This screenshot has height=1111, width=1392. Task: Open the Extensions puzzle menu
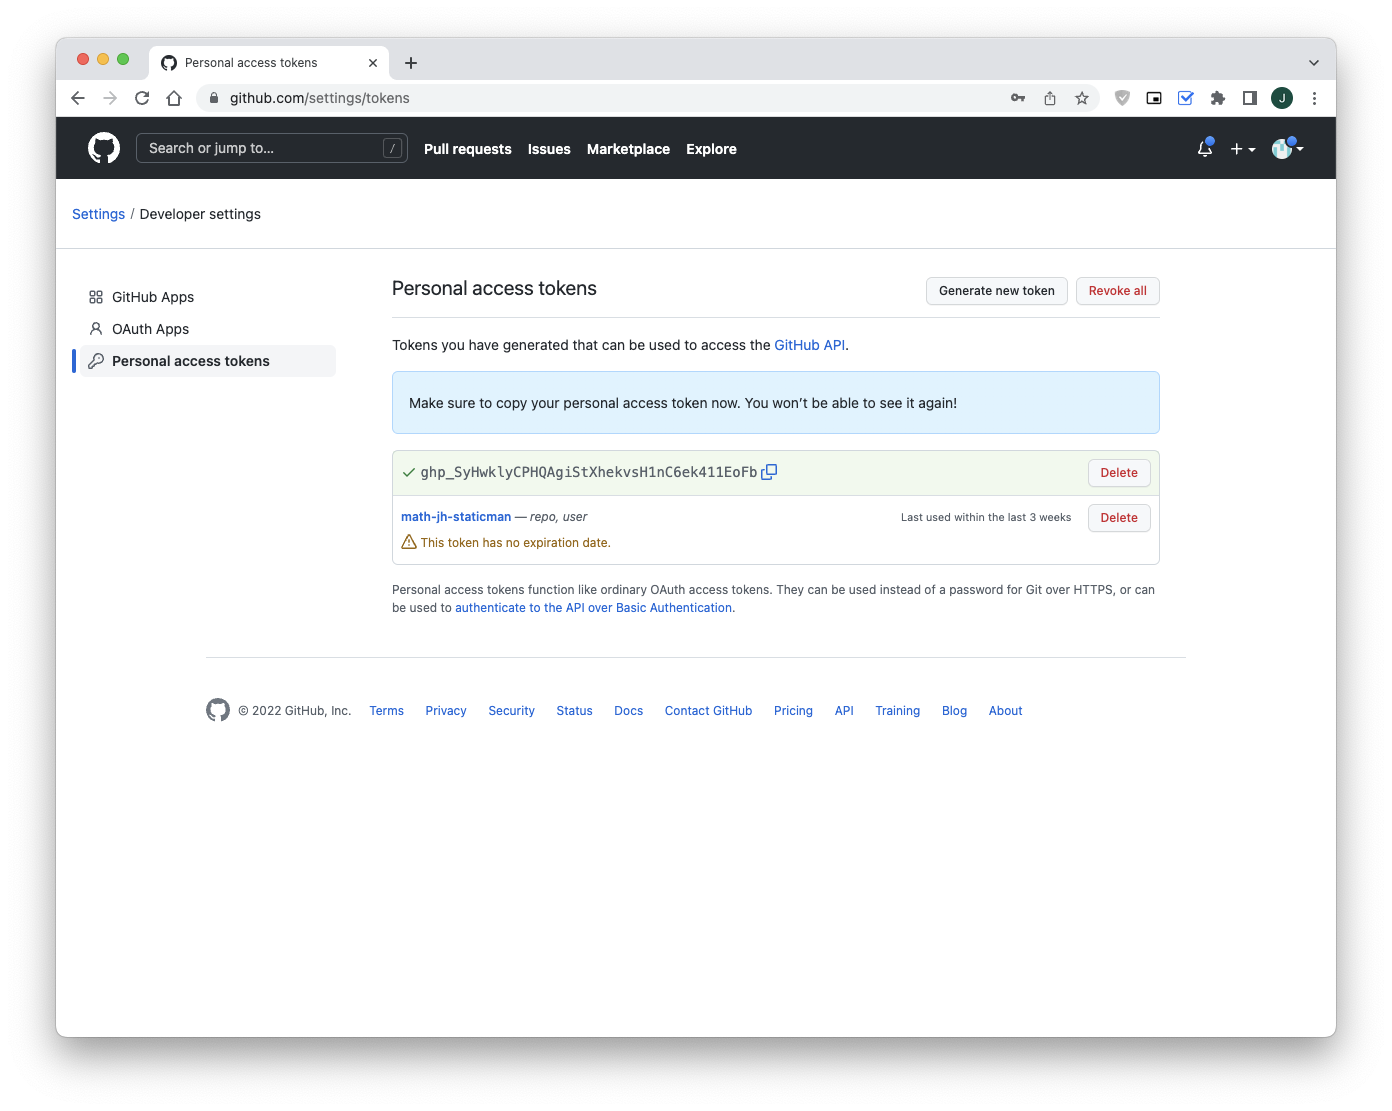pos(1218,98)
